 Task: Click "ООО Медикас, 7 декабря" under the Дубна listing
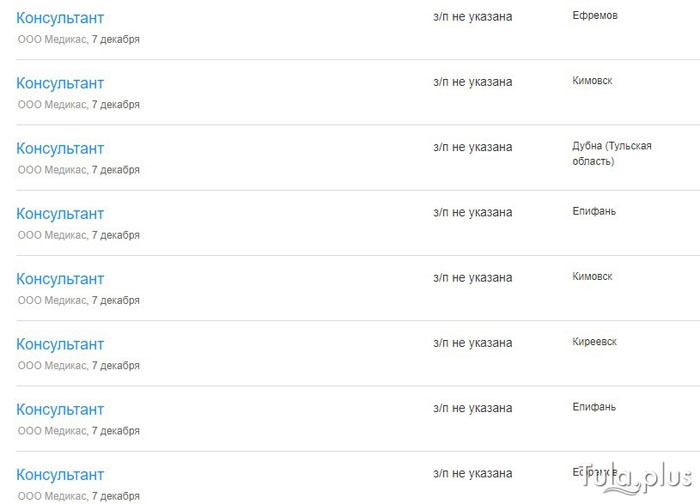click(79, 170)
